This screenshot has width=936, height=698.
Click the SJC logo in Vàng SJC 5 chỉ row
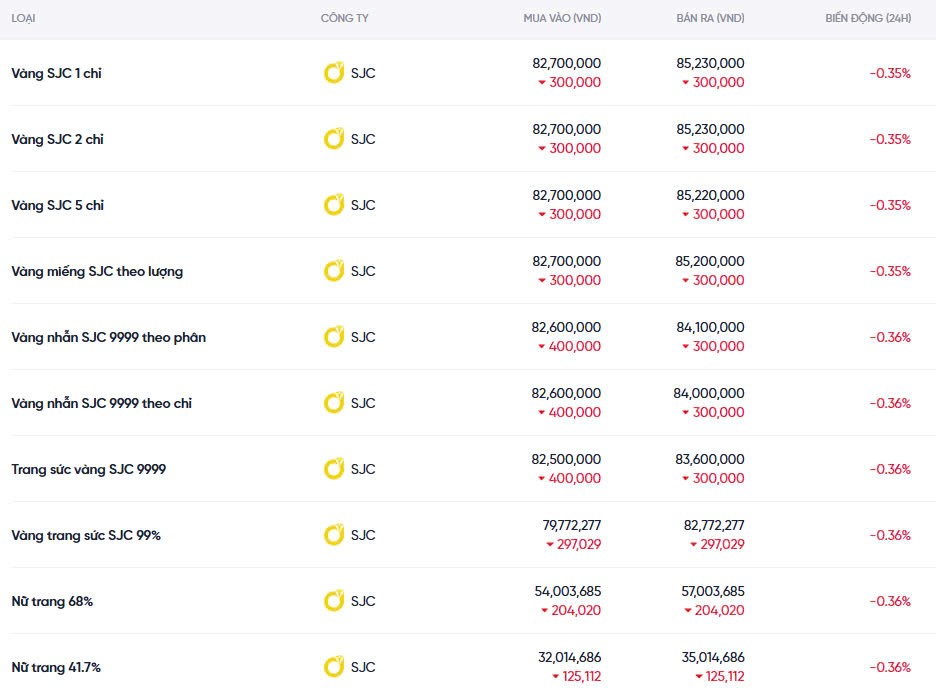point(334,205)
